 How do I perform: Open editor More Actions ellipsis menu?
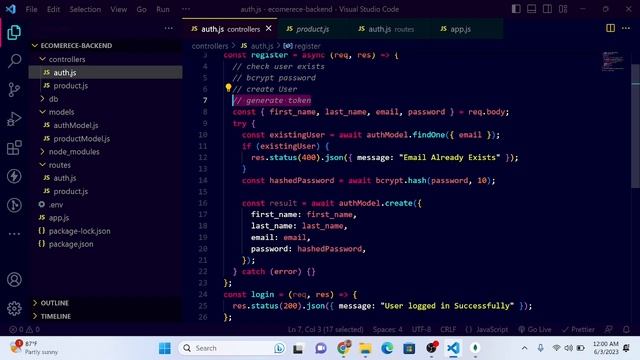[626, 28]
